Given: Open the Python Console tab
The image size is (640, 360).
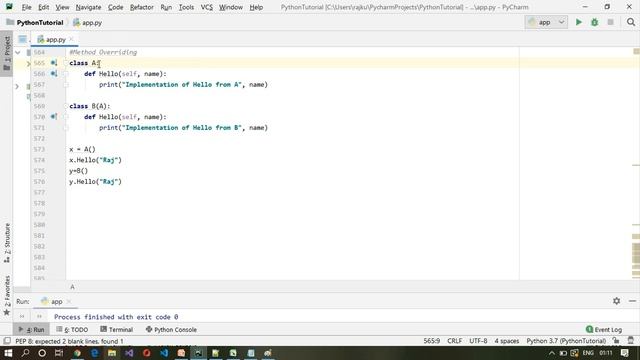Looking at the screenshot, I should [171, 329].
